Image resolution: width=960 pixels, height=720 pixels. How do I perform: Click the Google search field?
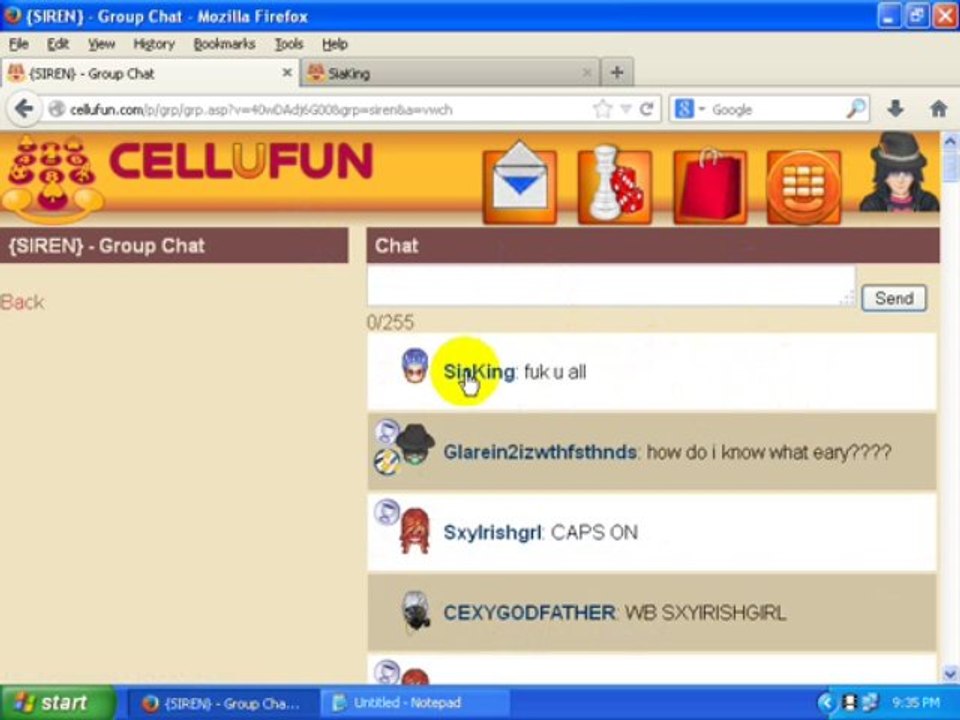click(x=778, y=110)
